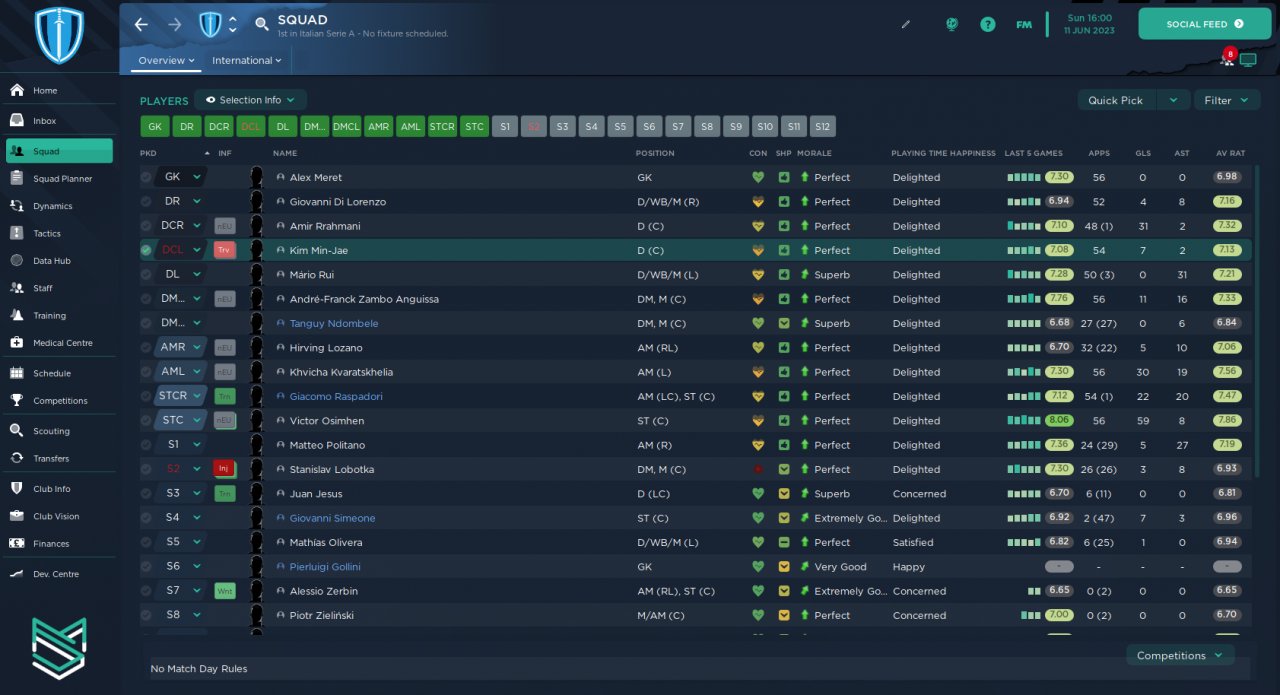Click the FM menu icon

click(1024, 24)
